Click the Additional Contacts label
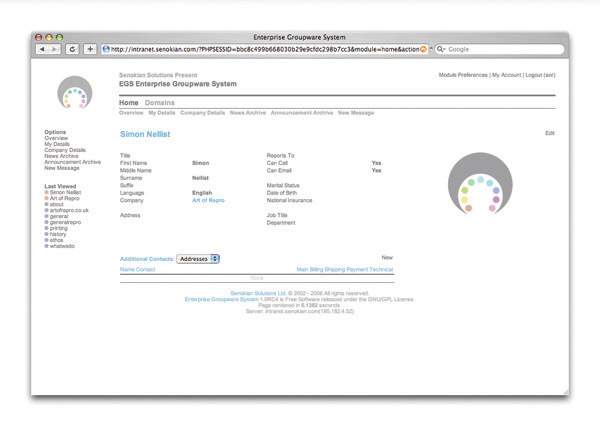The width and height of the screenshot is (600, 425). click(x=147, y=259)
